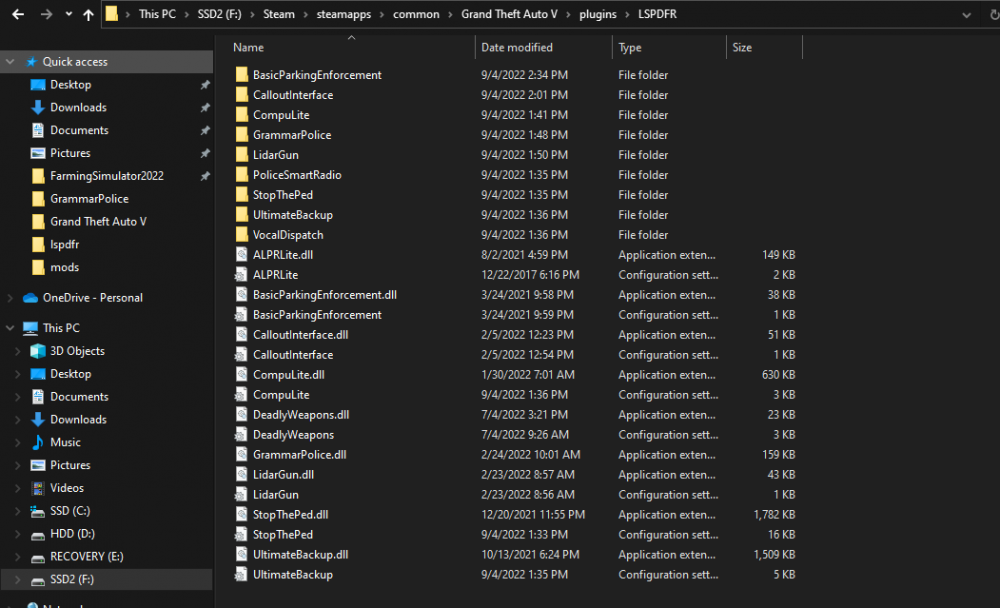Select the GrammarPolice folder icon in list
This screenshot has height=608, width=1000.
241,135
